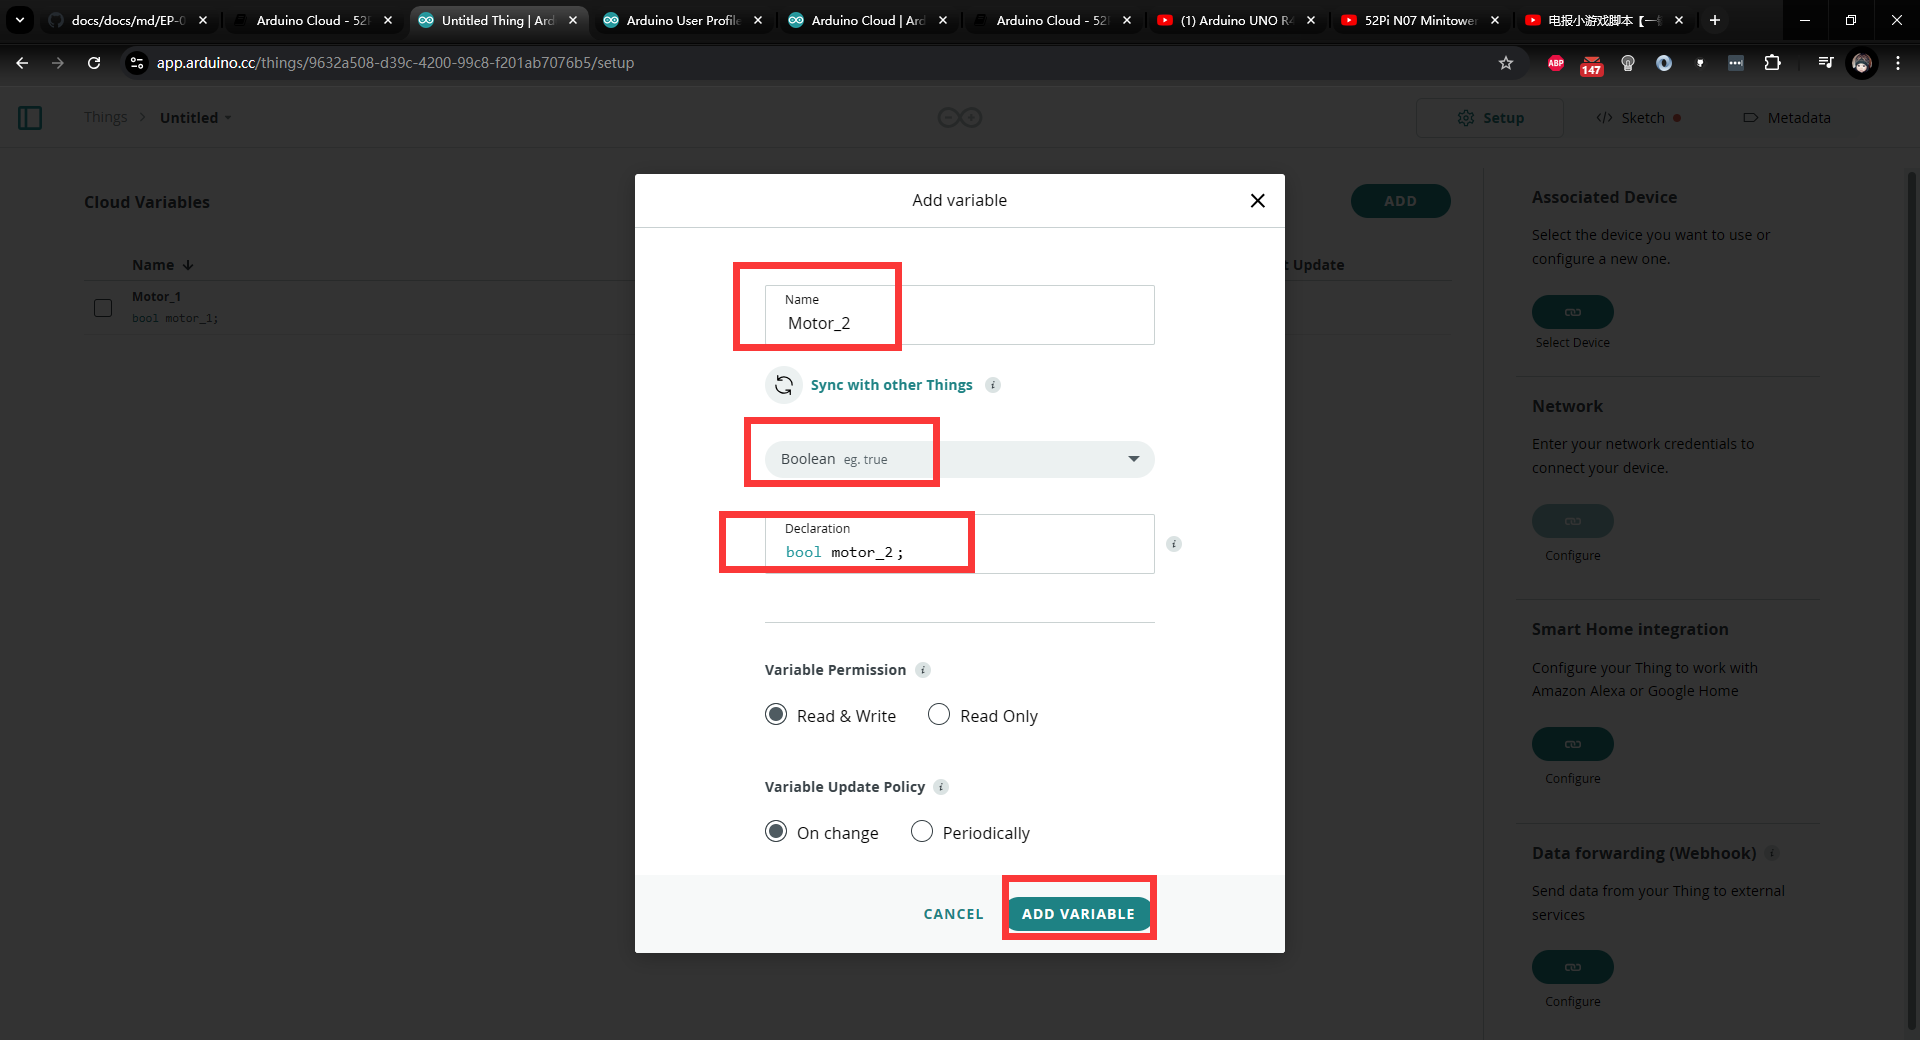
Task: Click the address bar URL
Action: [395, 63]
